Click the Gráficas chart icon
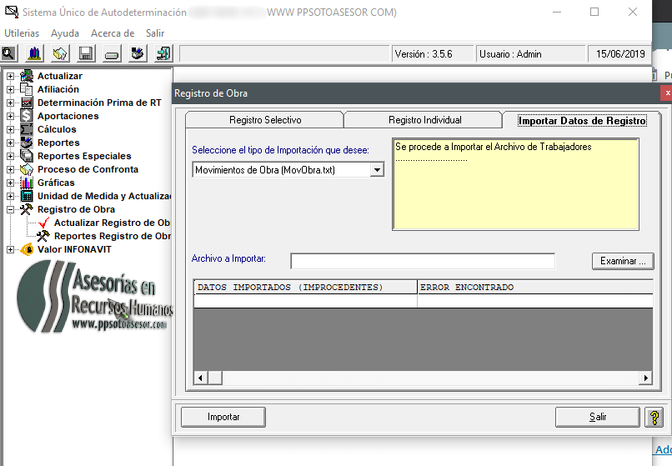This screenshot has height=466, width=672. pyautogui.click(x=27, y=183)
